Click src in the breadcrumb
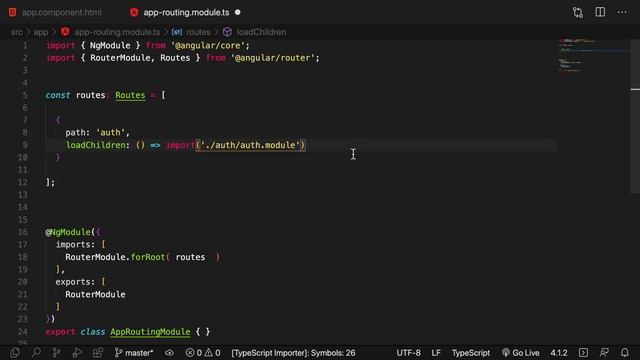 pos(17,32)
